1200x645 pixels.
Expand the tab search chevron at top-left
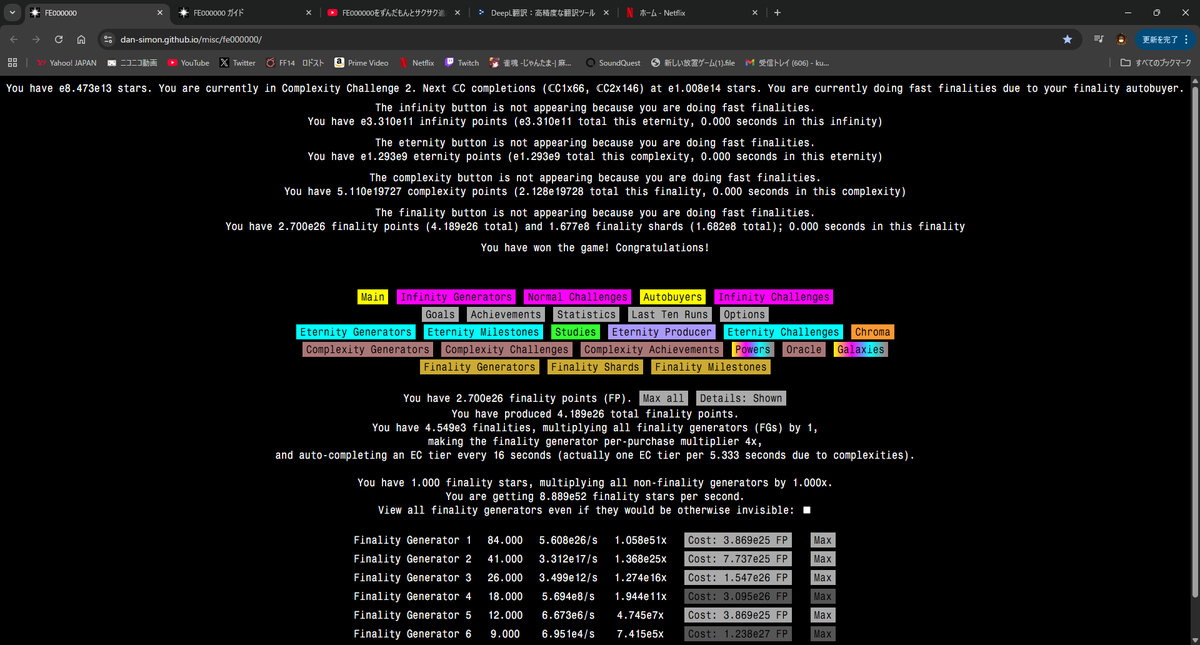click(12, 13)
